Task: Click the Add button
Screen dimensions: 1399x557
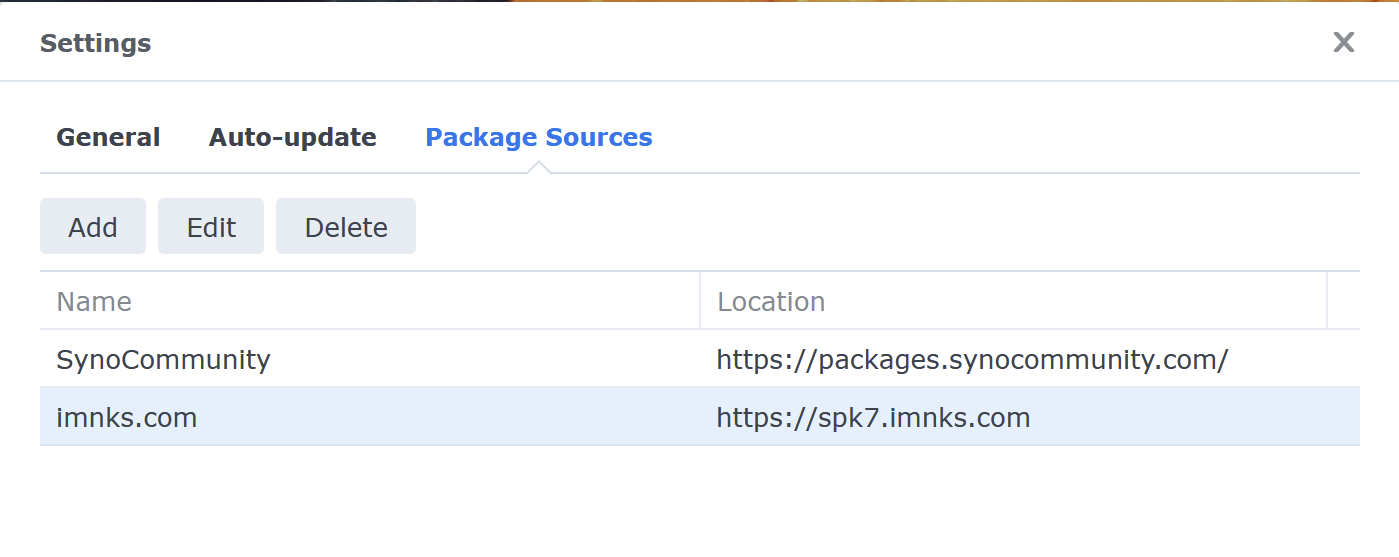Action: point(93,227)
